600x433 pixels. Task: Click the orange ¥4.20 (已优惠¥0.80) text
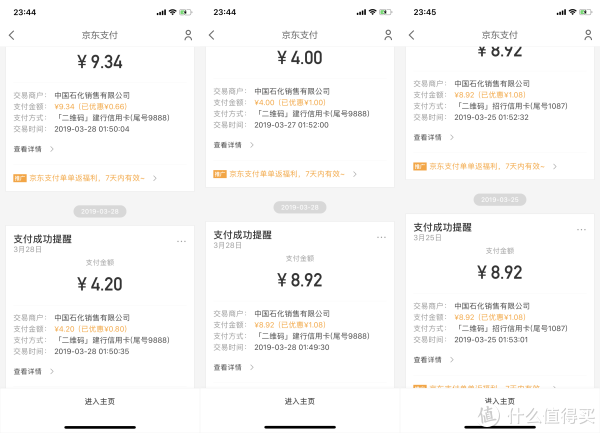point(91,329)
